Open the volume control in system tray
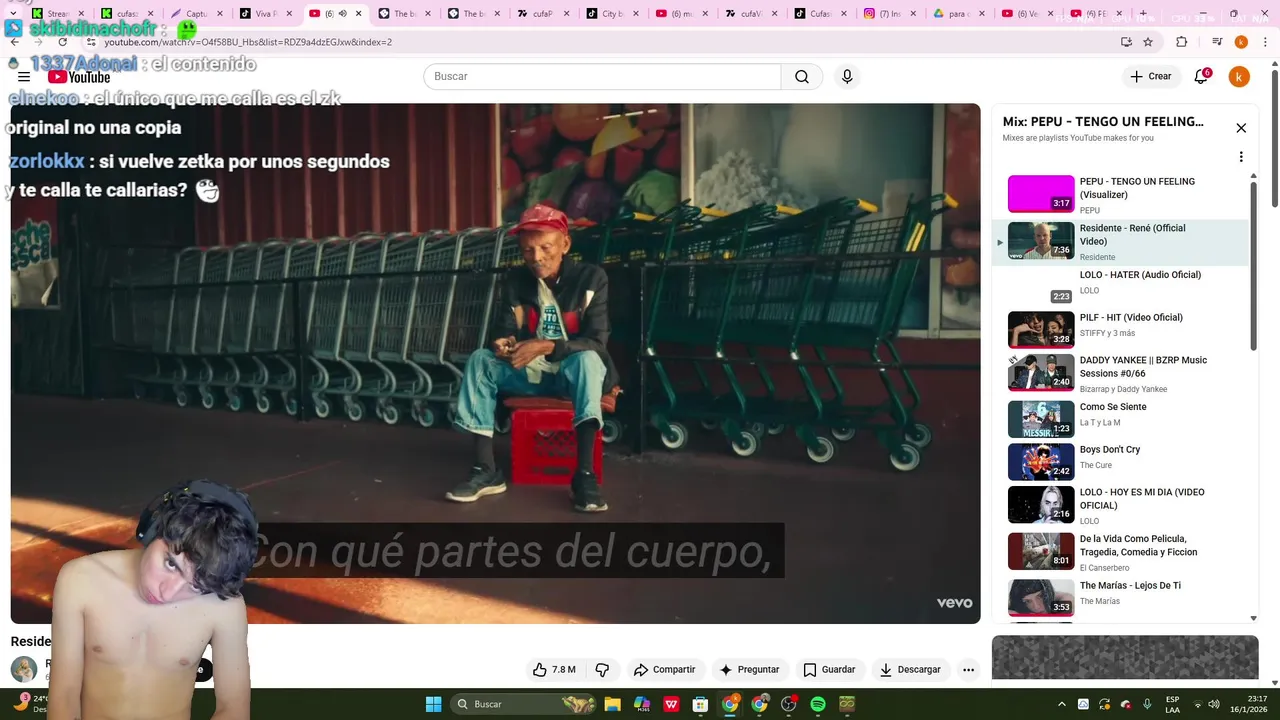This screenshot has width=1280, height=720. (1214, 704)
